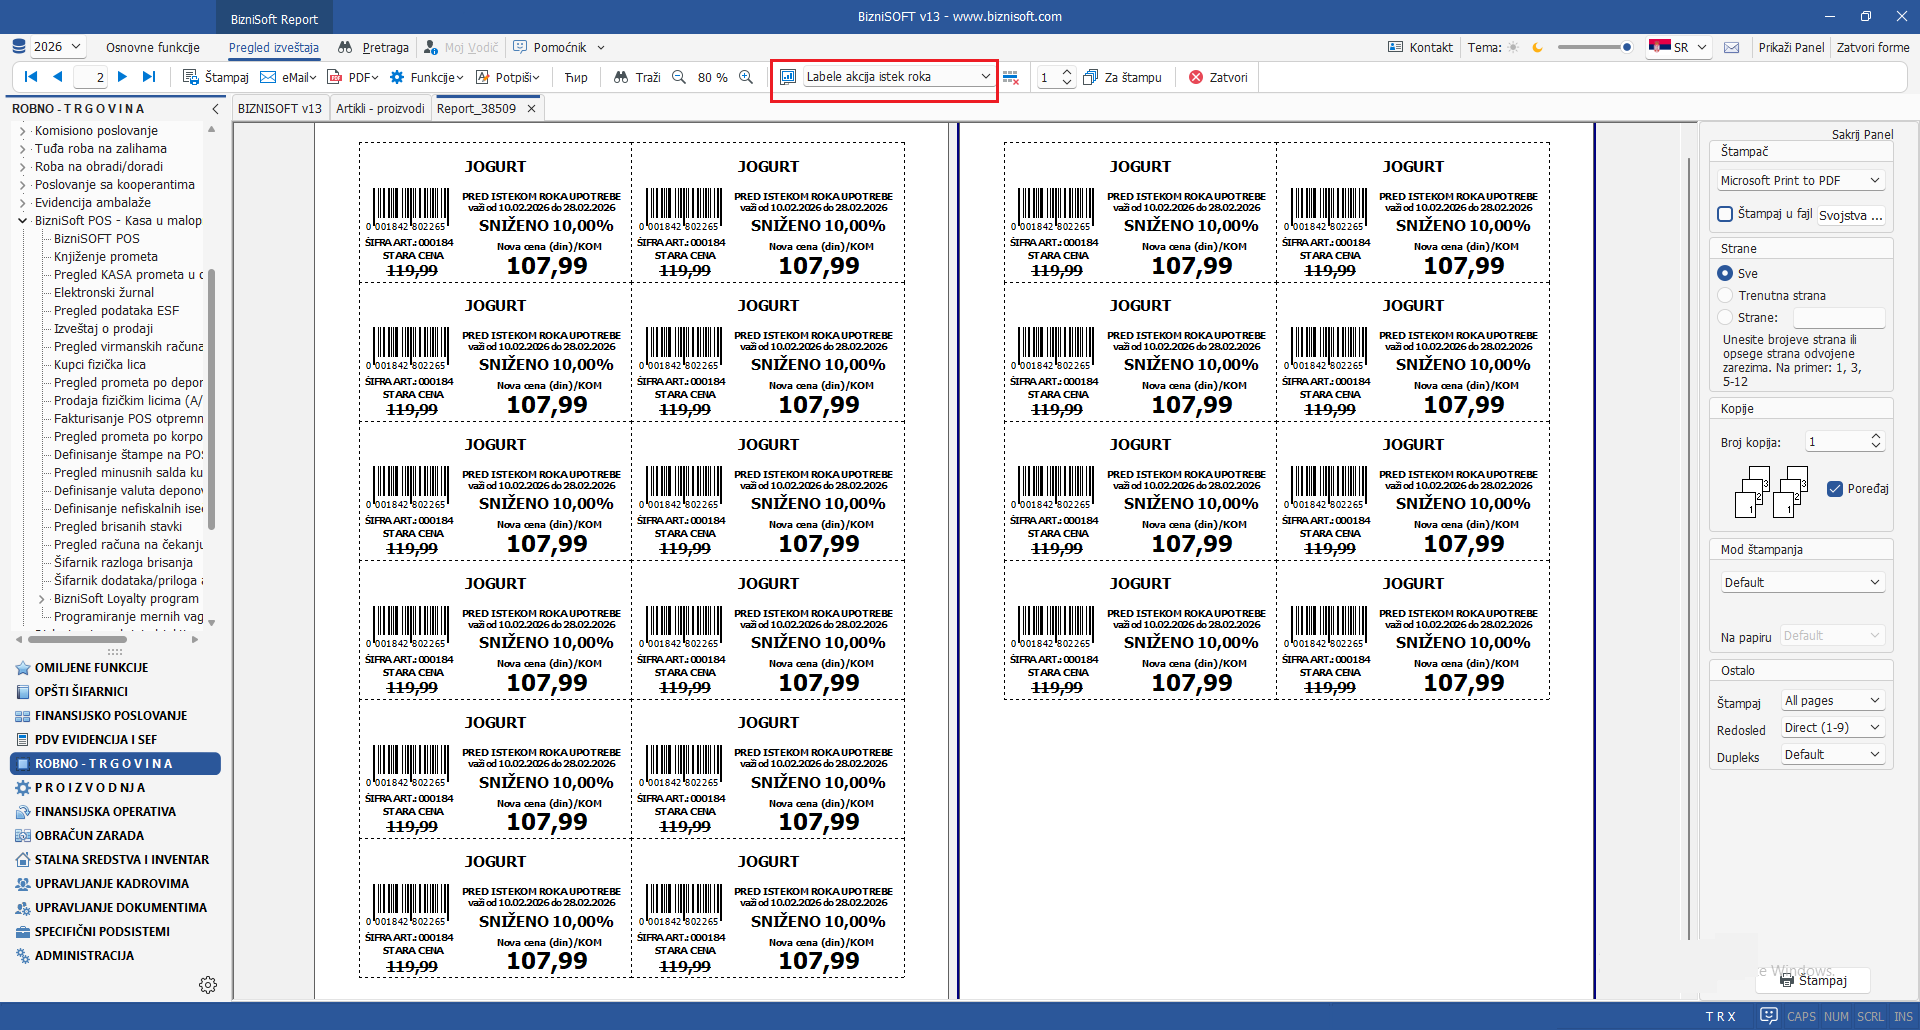
Task: Collapse BizniSoft POS - Kasa u malop node
Action: pyautogui.click(x=23, y=221)
